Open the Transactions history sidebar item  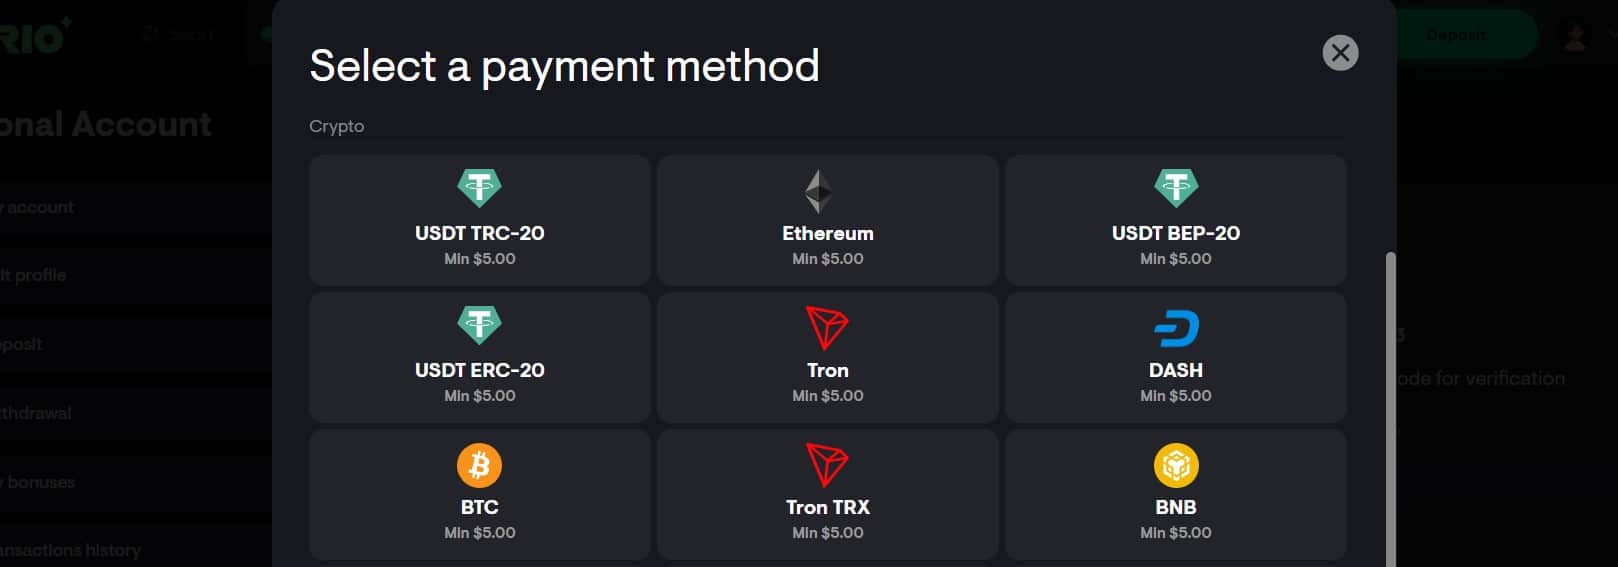(x=70, y=550)
